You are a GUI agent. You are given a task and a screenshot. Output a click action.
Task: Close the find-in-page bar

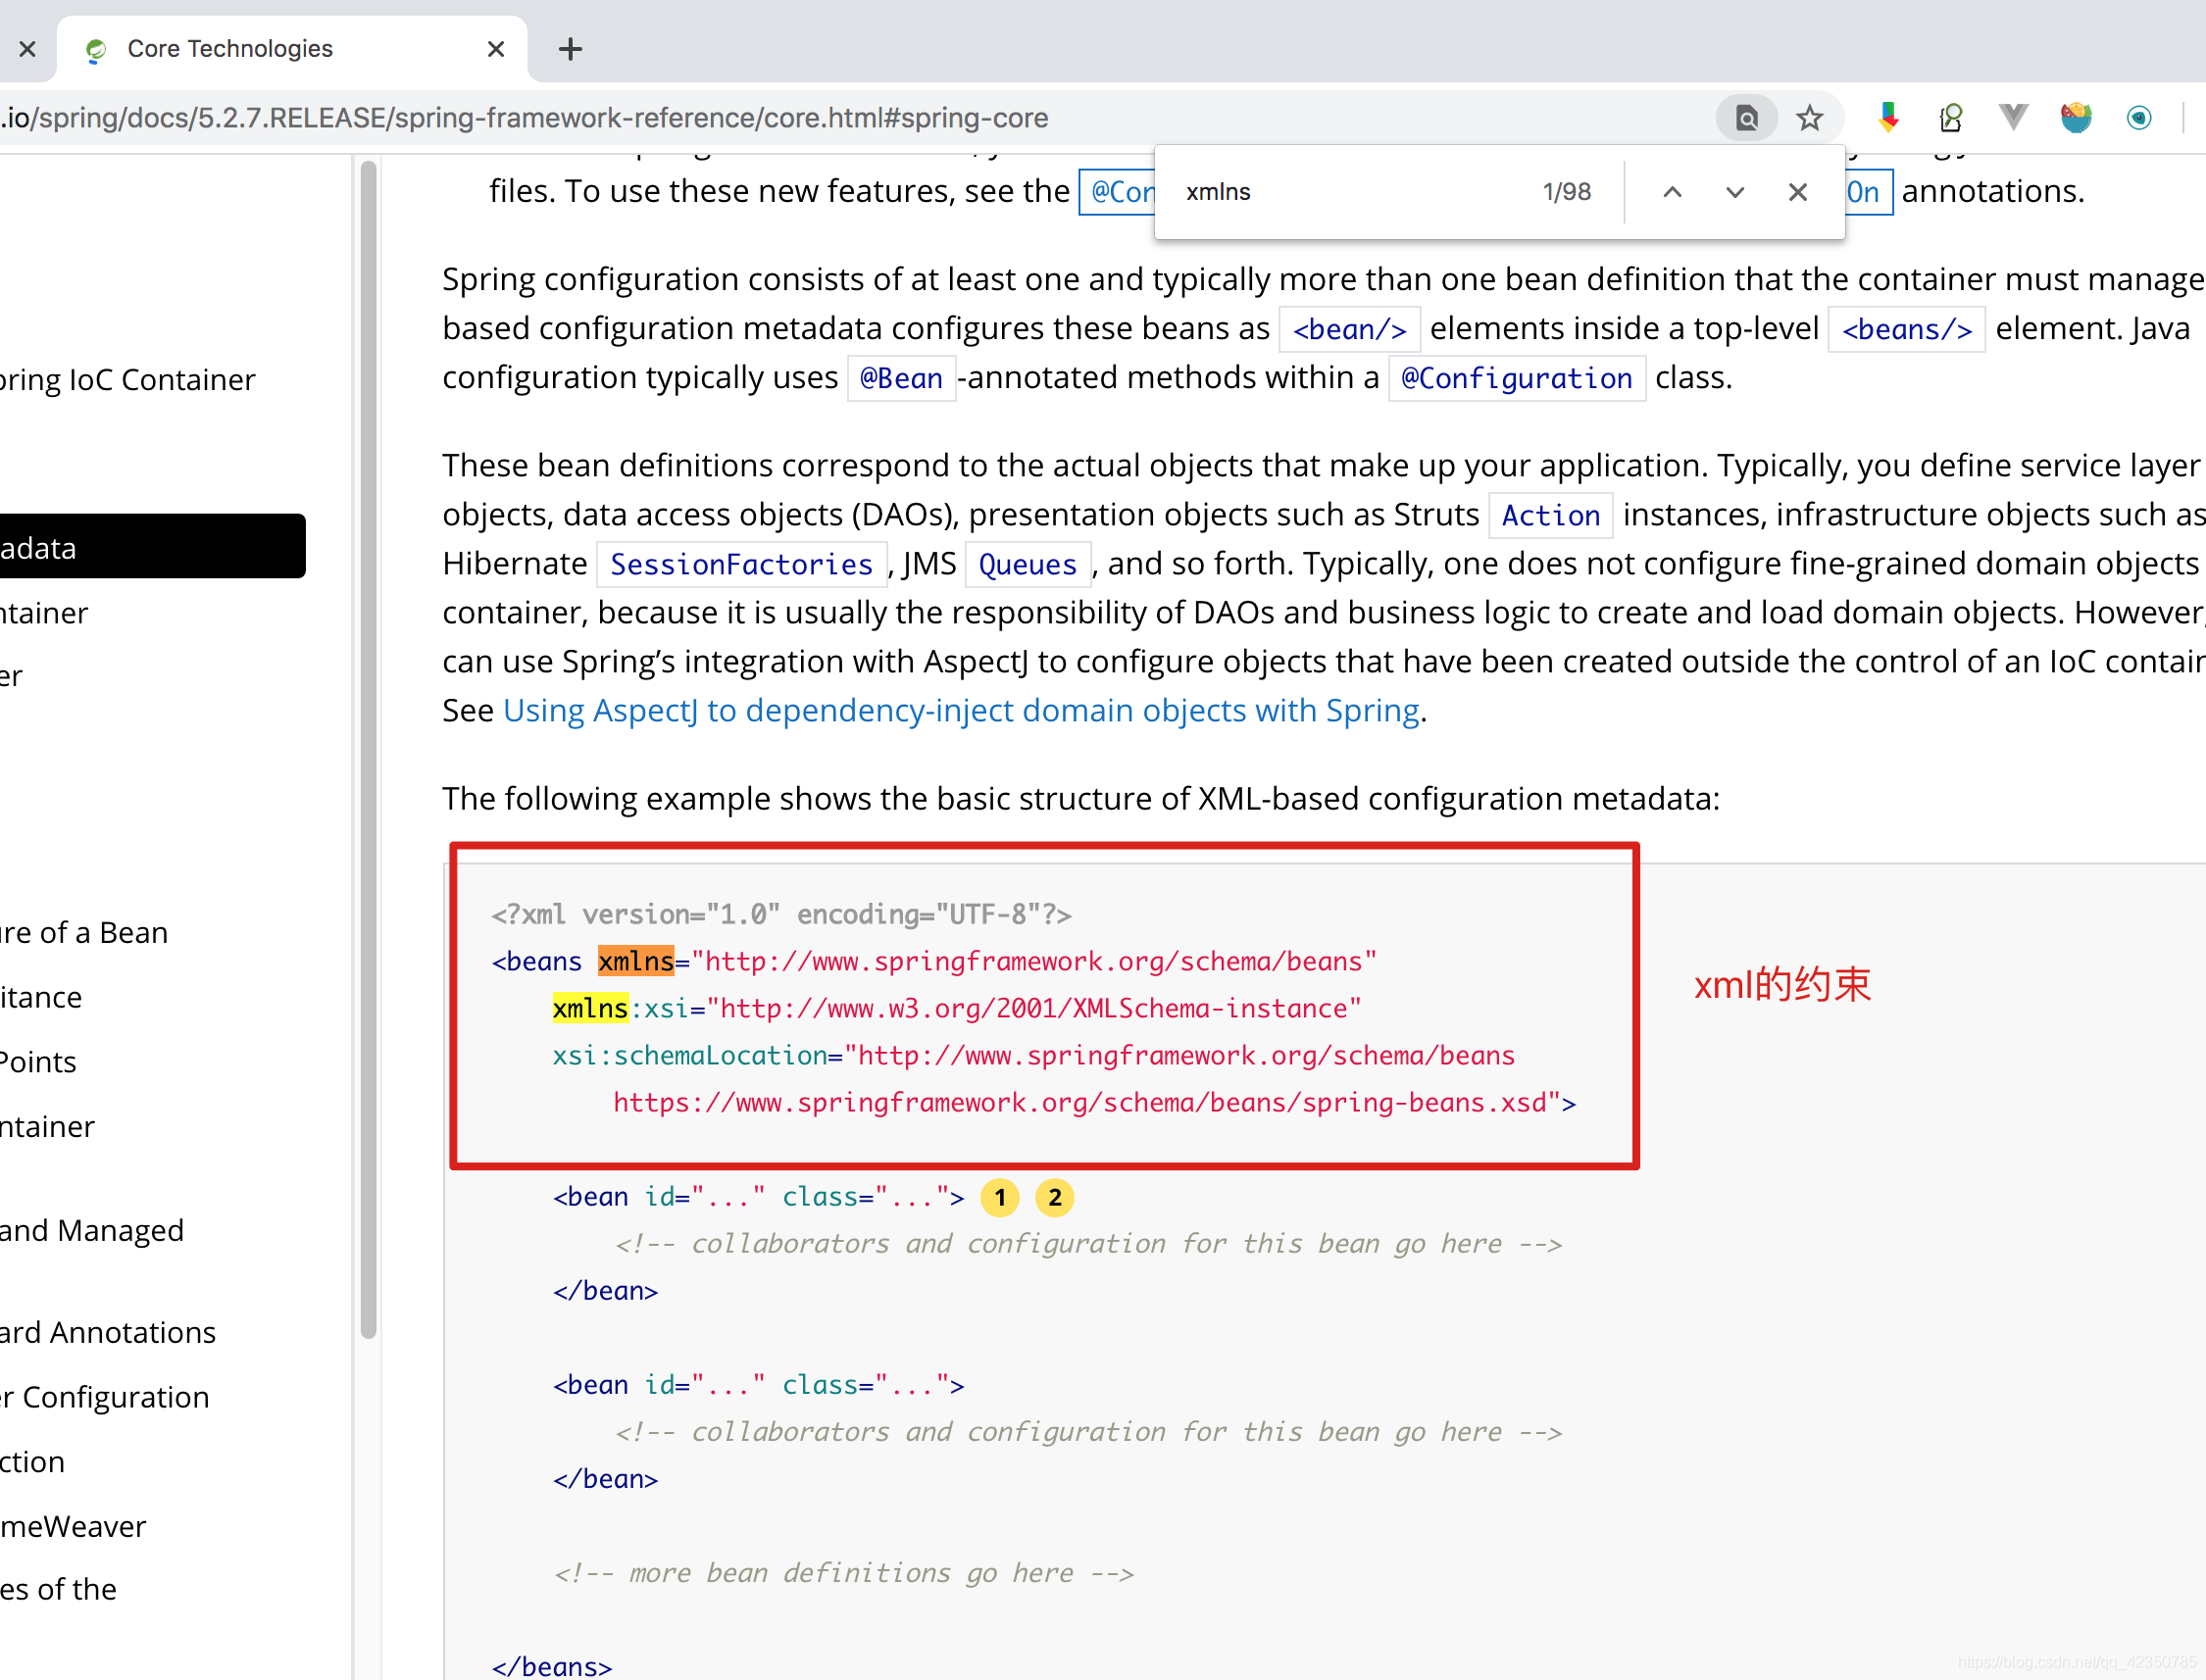[1797, 192]
